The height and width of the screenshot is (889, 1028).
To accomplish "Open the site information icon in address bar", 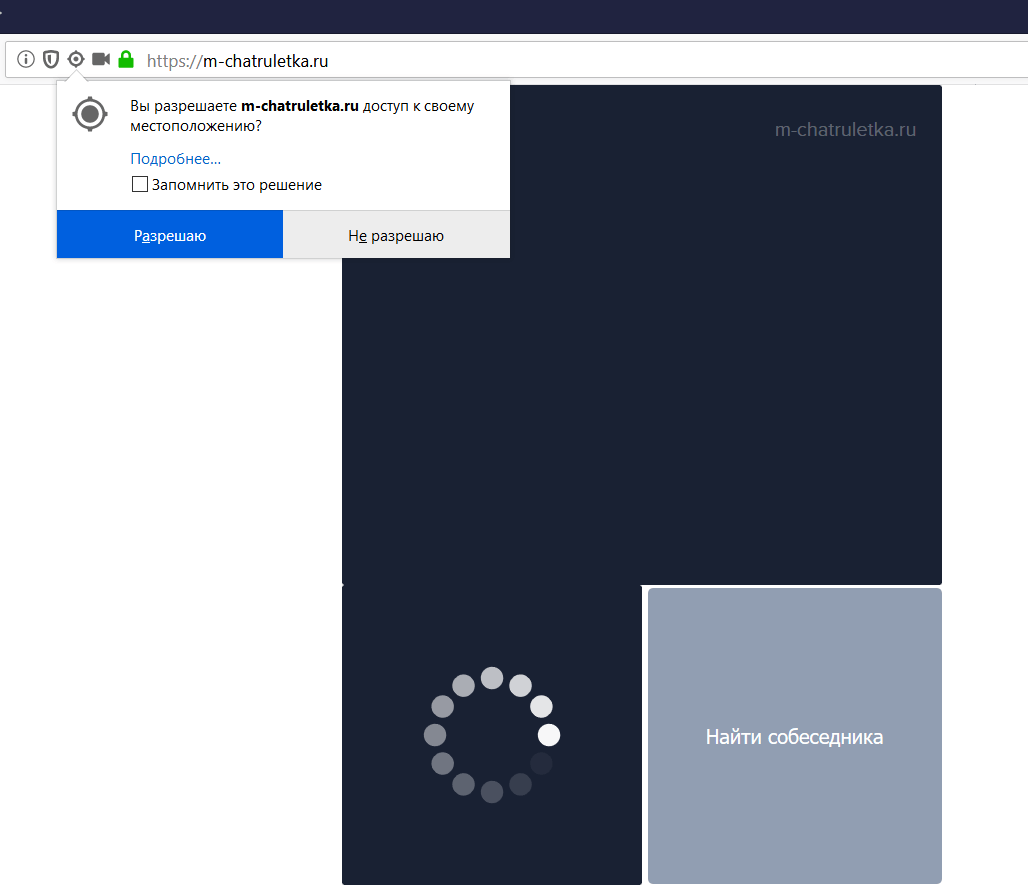I will [26, 60].
